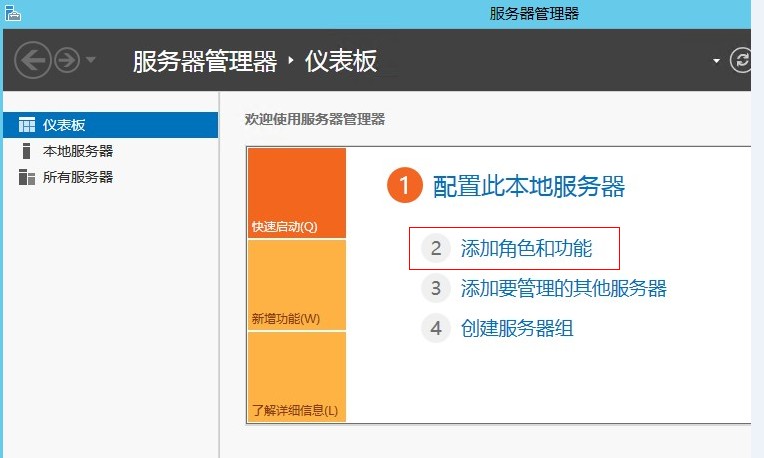
Task: Click the 配置此本地服务器 link
Action: [x=528, y=186]
